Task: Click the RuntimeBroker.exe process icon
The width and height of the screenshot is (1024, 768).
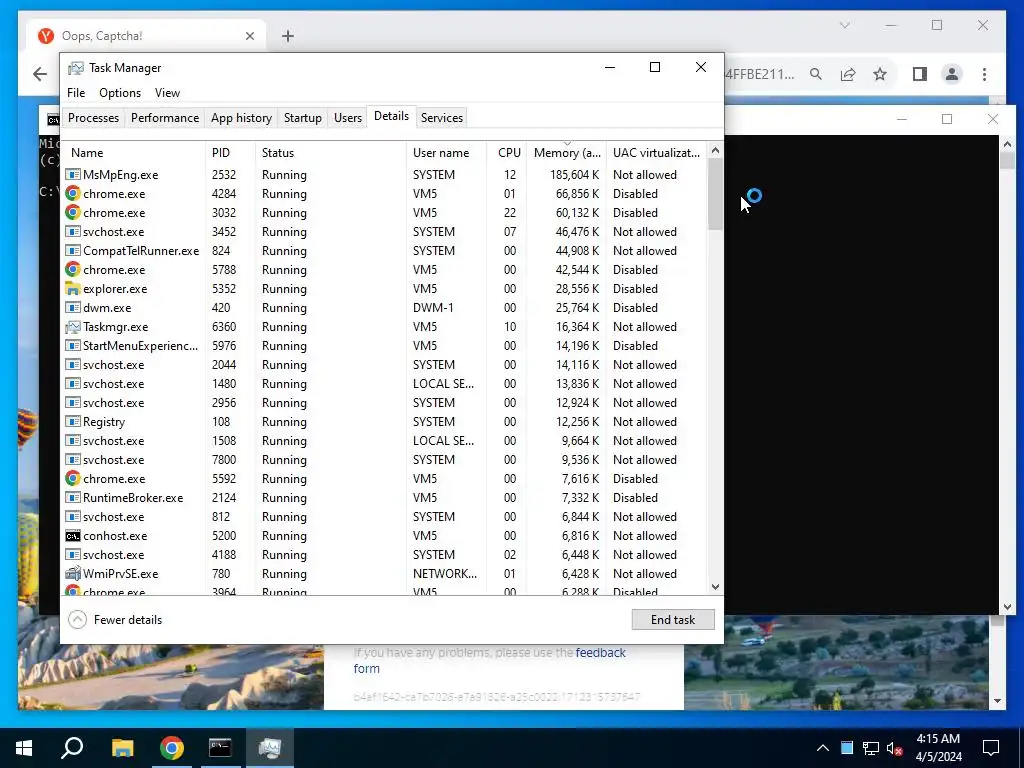Action: pos(73,498)
